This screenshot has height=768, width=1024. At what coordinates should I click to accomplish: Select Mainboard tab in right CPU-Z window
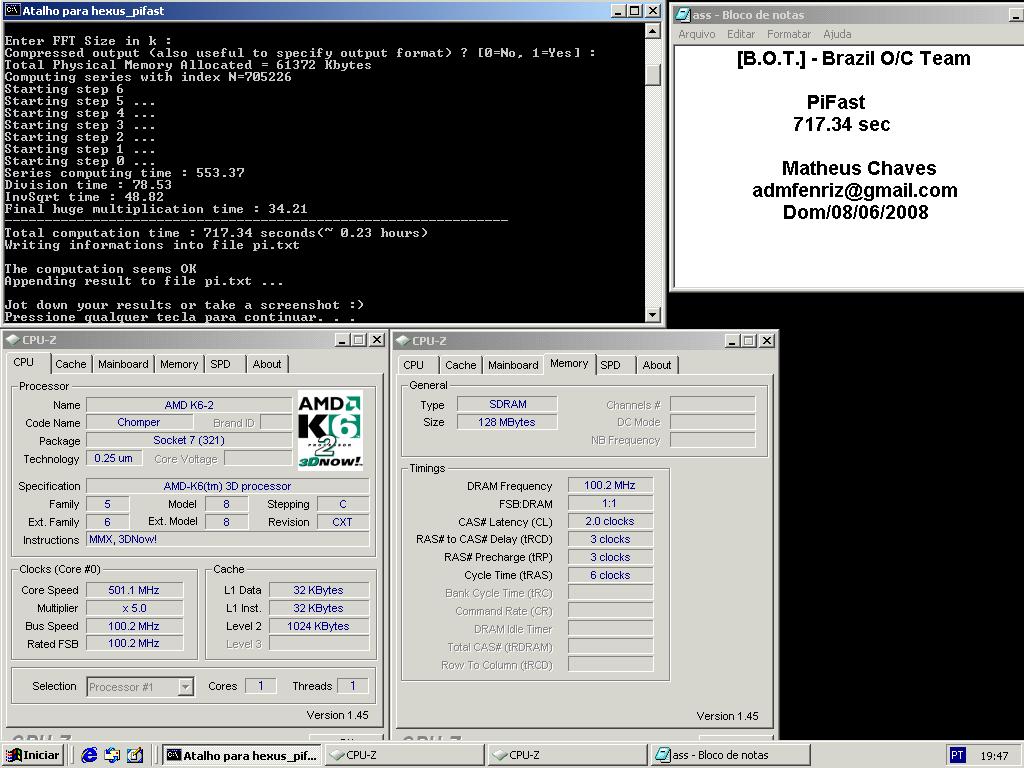click(513, 365)
